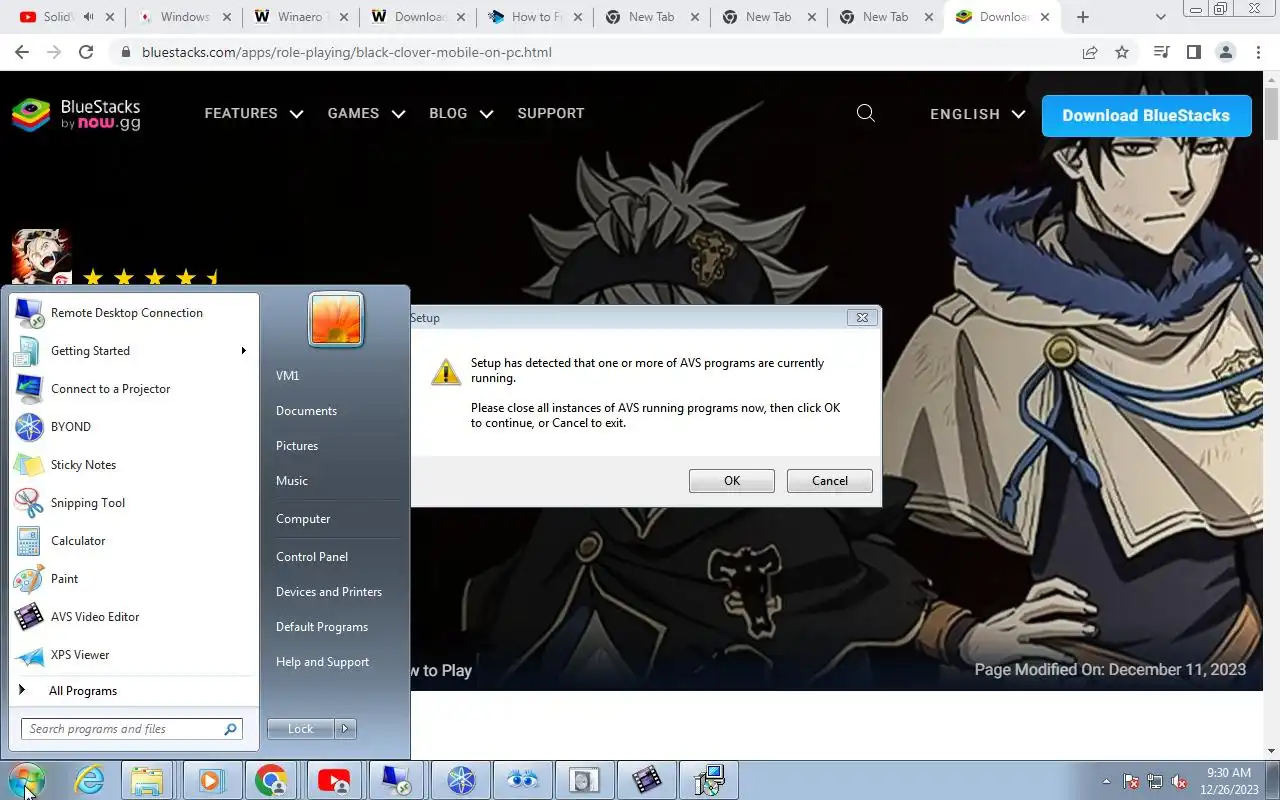The height and width of the screenshot is (800, 1280).
Task: Open the clock showing 9:30 AM
Action: [x=1229, y=780]
